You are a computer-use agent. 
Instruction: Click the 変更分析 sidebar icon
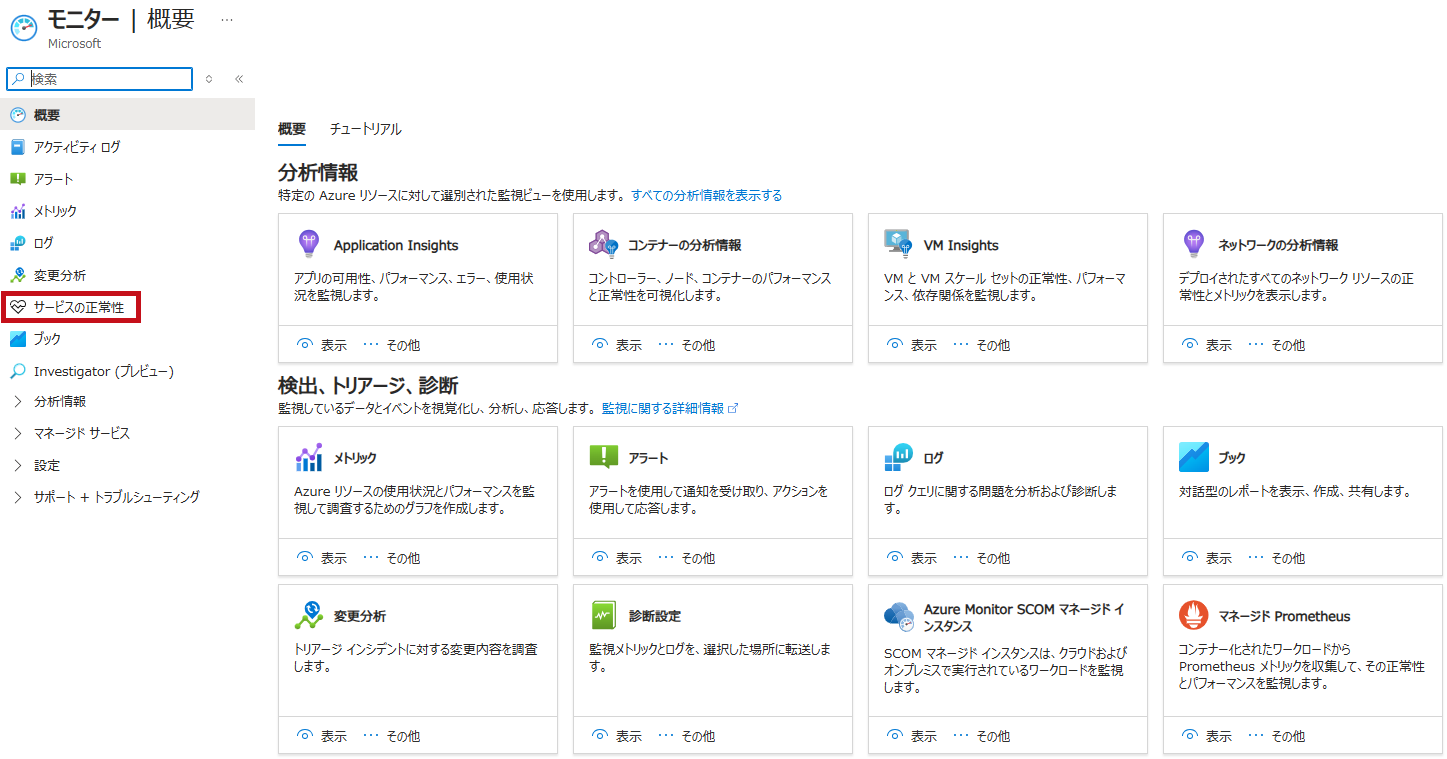click(x=18, y=275)
